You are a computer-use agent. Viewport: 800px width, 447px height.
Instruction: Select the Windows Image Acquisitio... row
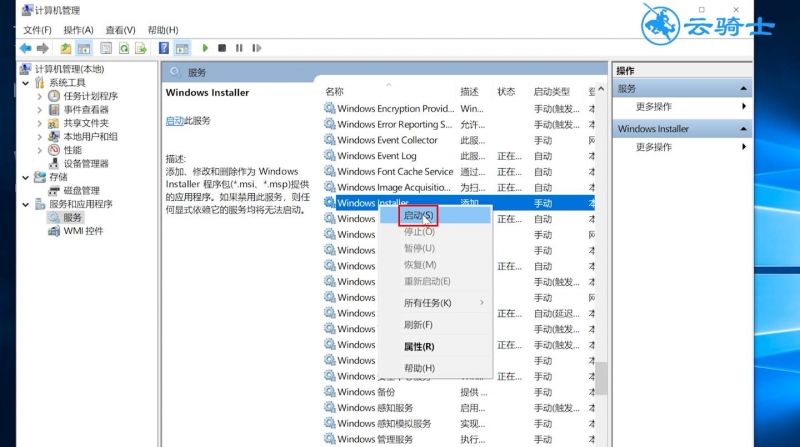click(x=459, y=187)
